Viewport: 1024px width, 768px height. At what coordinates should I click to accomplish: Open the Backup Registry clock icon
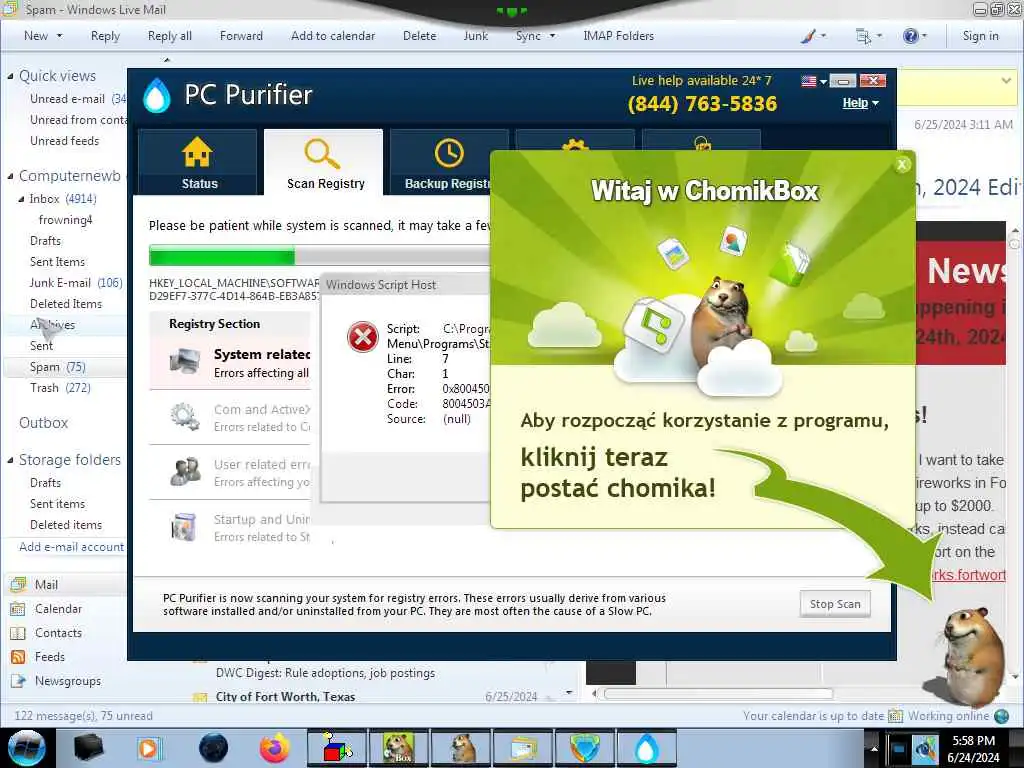449,153
